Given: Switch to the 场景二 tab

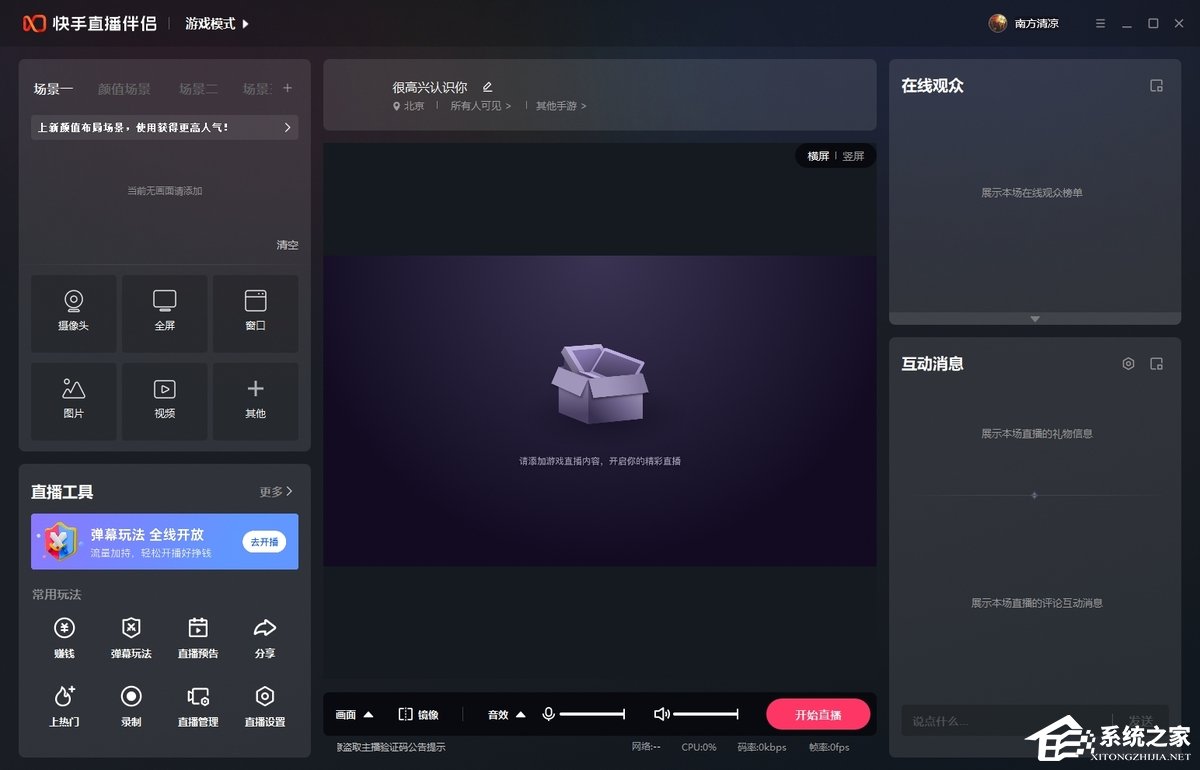Looking at the screenshot, I should 198,89.
